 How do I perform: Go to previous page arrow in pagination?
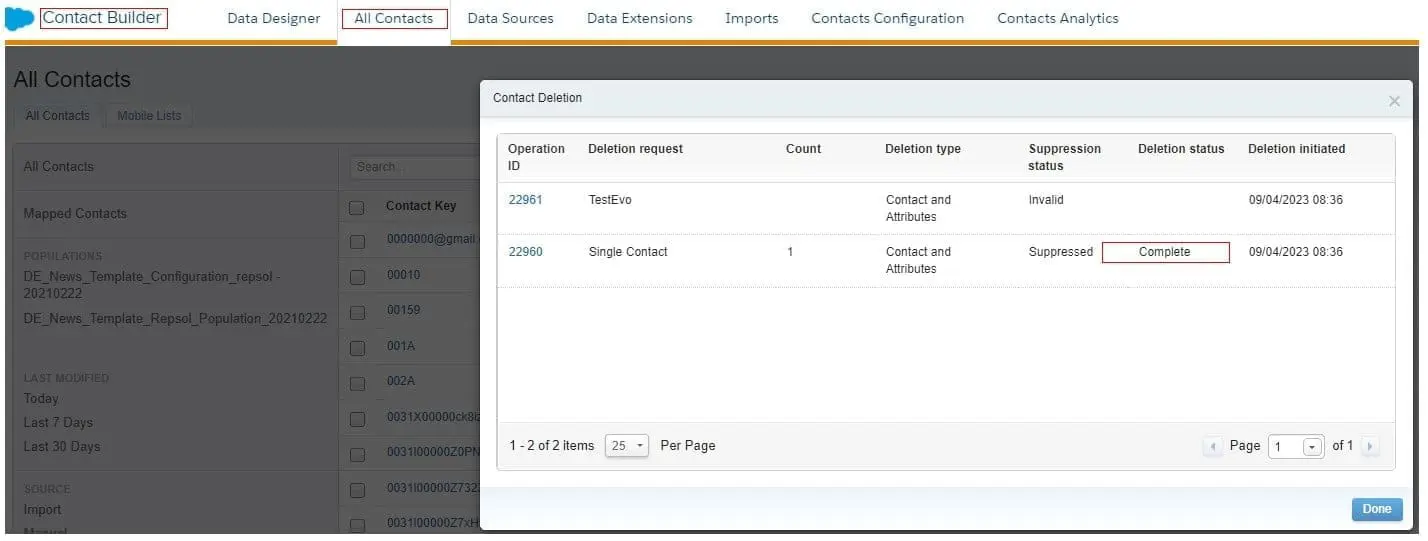1213,446
